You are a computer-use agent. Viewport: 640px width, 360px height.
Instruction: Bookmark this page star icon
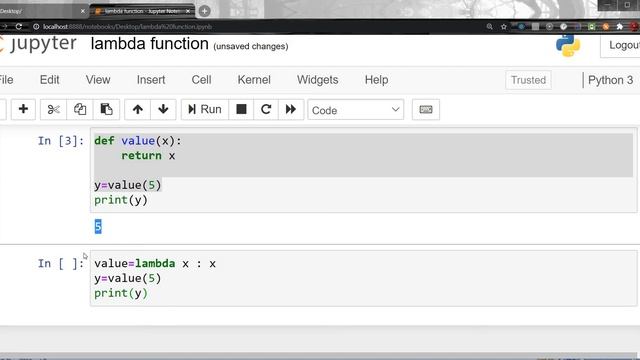[x=504, y=27]
